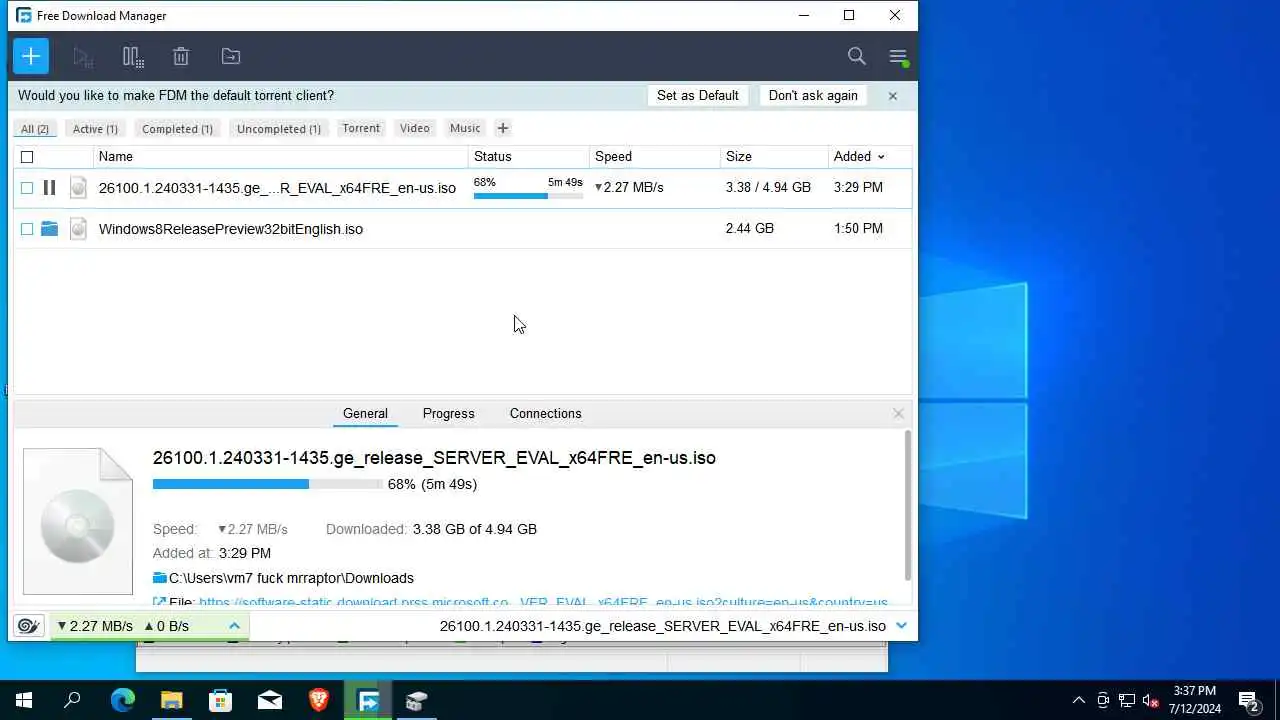Click the 3.38 / 4.94 GB size cell
This screenshot has height=720, width=1280.
[x=768, y=187]
